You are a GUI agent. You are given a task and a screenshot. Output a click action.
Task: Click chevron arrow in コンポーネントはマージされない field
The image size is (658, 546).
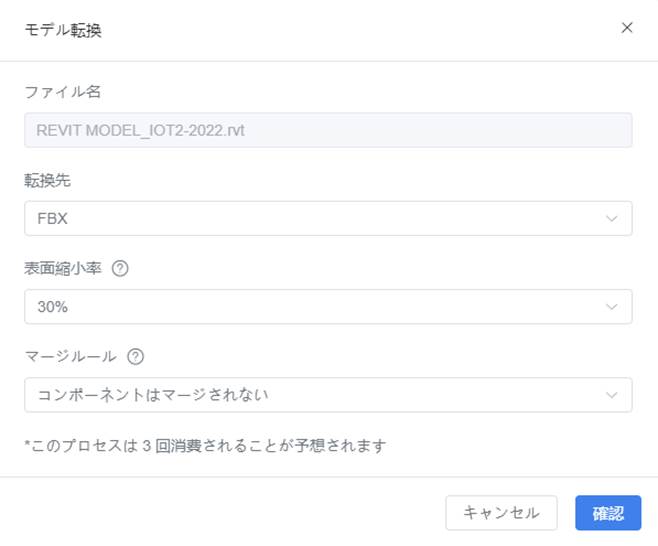point(612,395)
